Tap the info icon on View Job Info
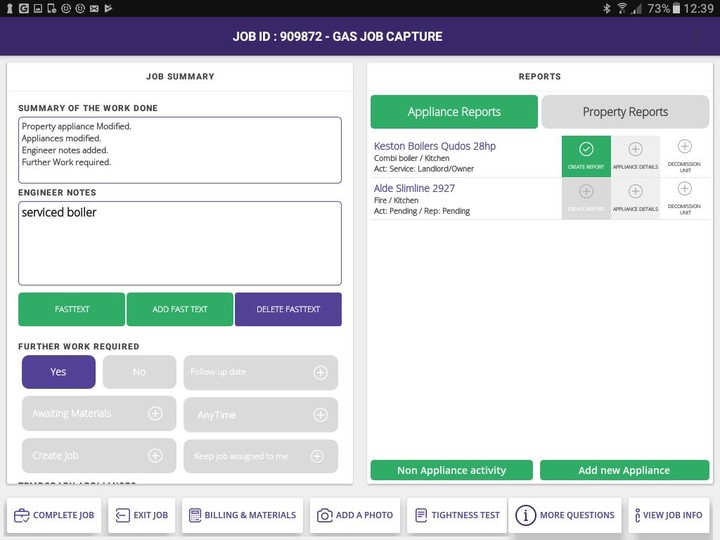 point(637,515)
